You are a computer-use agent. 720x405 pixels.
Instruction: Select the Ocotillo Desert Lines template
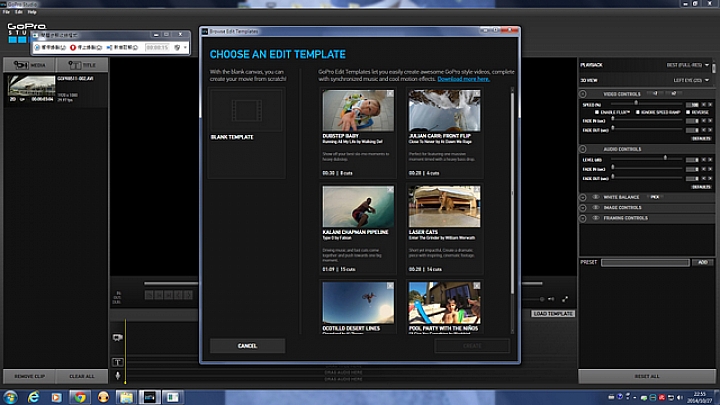358,303
